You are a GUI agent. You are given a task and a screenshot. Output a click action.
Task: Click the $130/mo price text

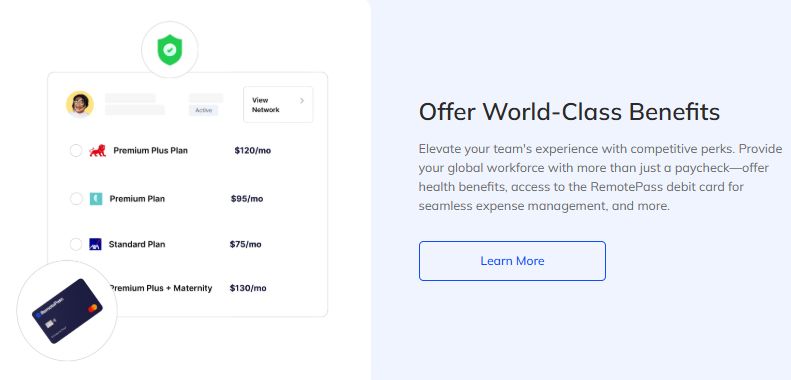point(248,288)
